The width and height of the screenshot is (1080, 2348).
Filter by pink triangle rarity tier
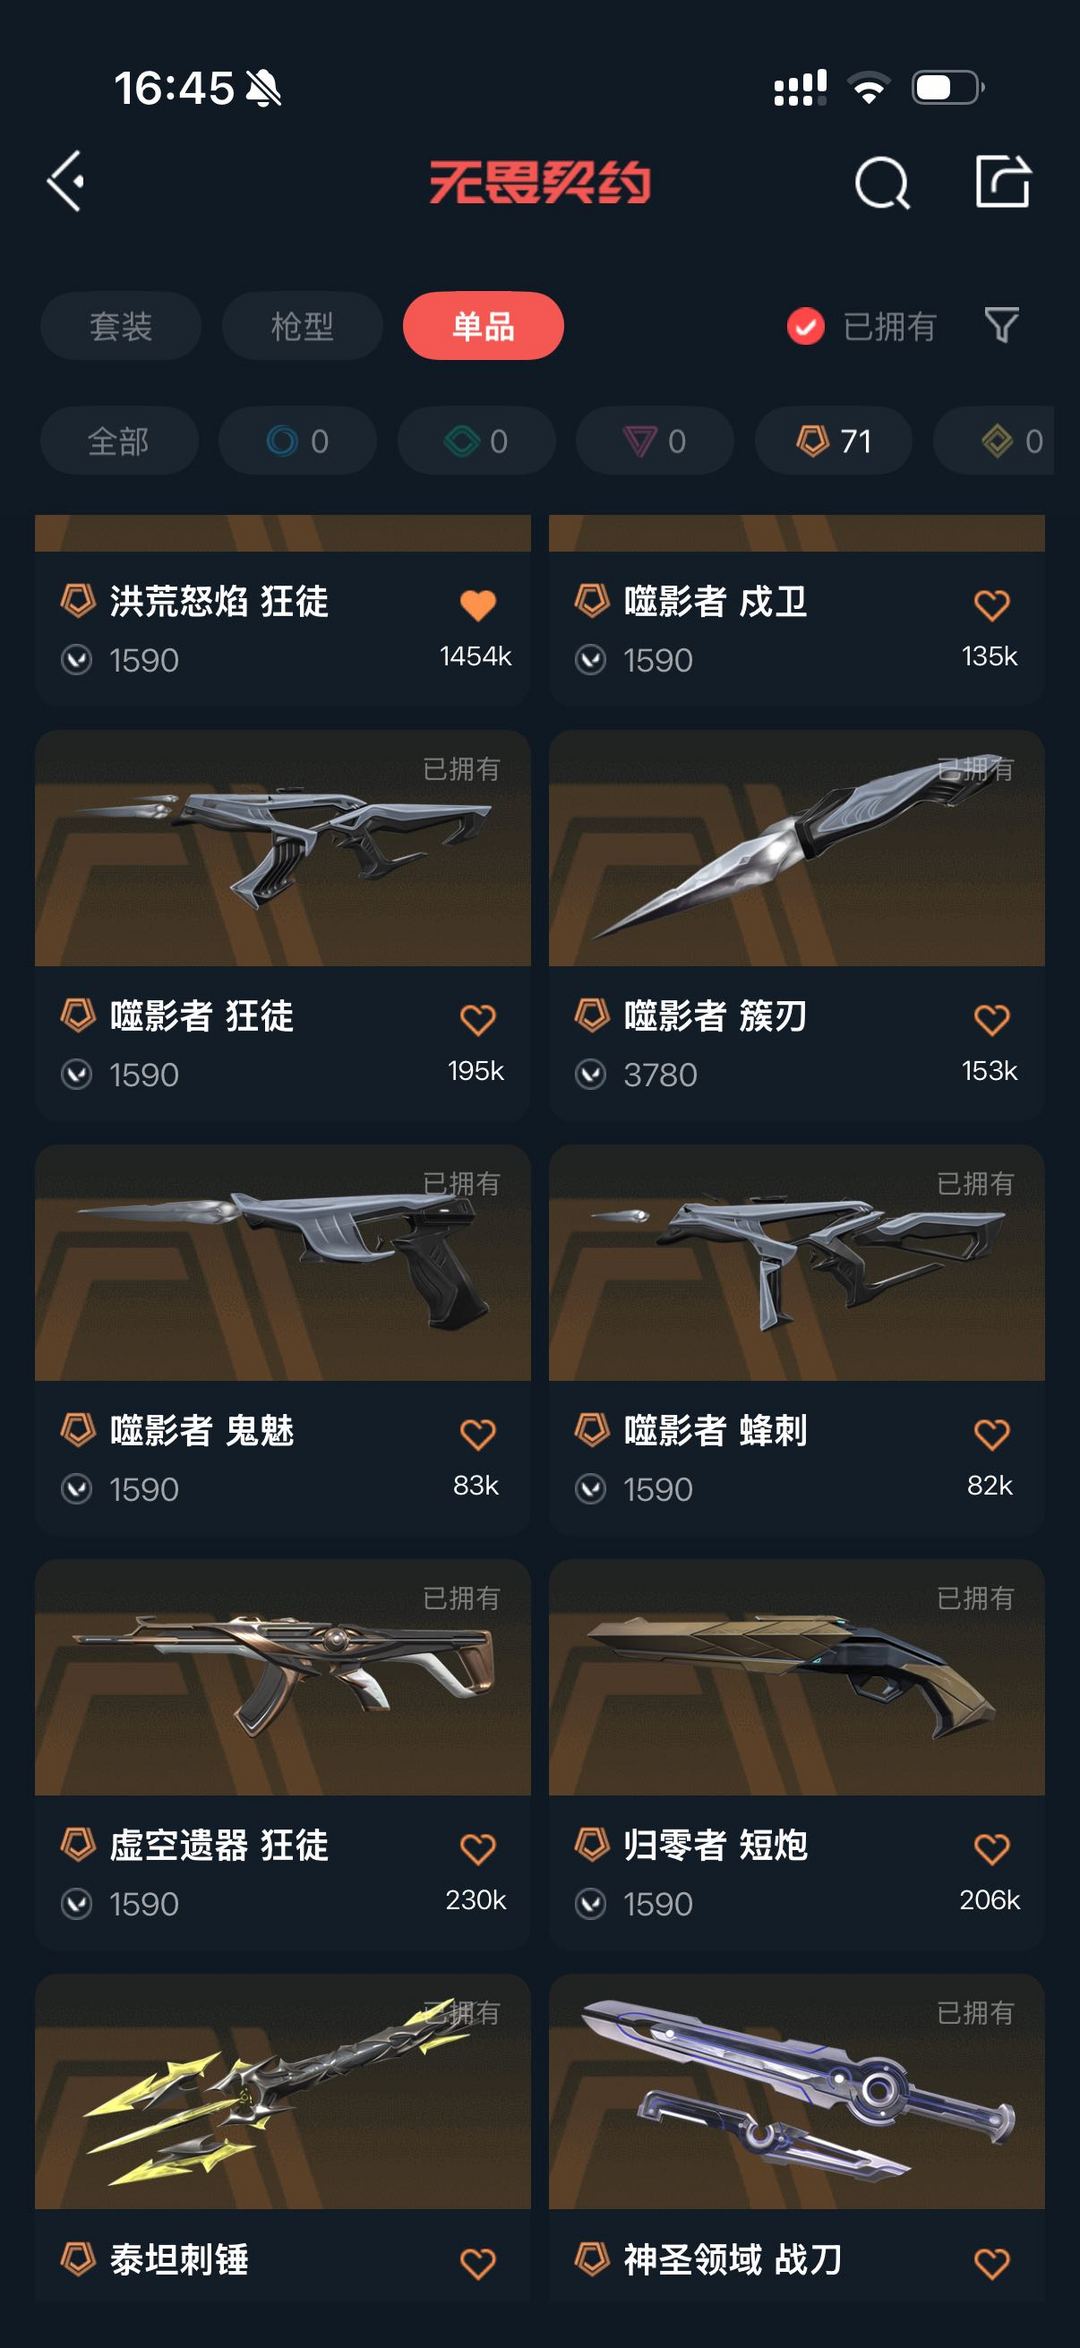pyautogui.click(x=655, y=441)
